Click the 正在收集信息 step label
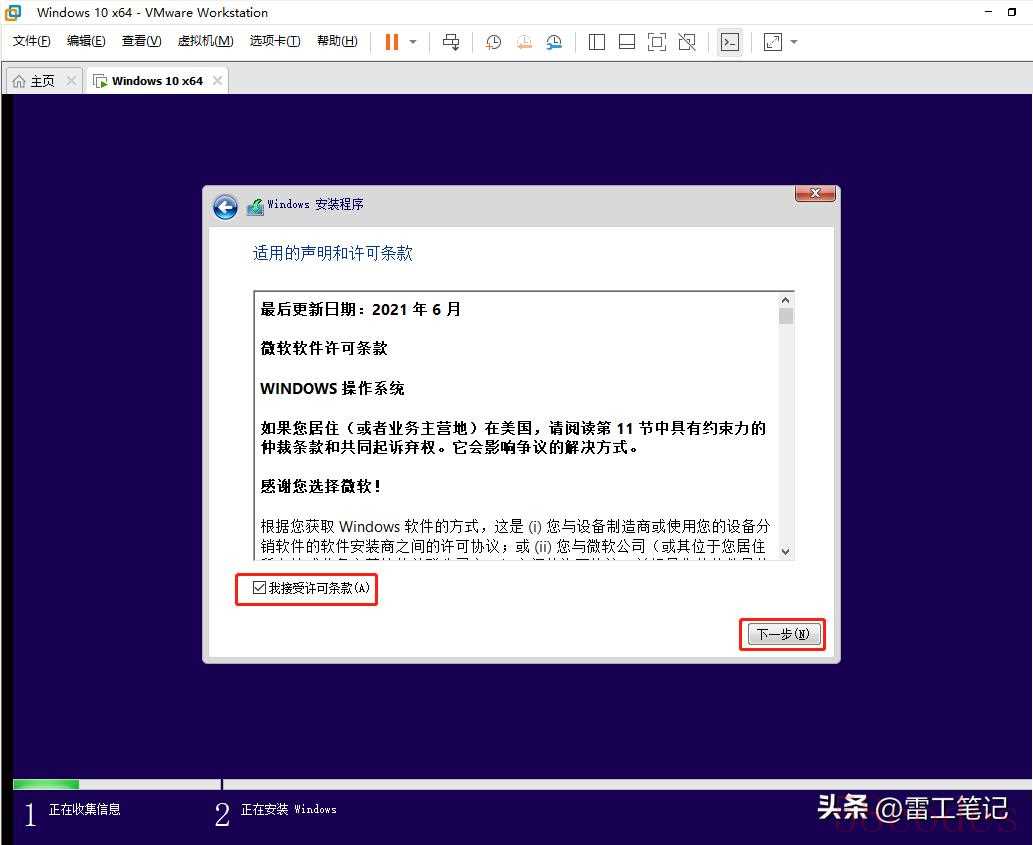Screen dimensions: 1033x845 click(x=84, y=809)
